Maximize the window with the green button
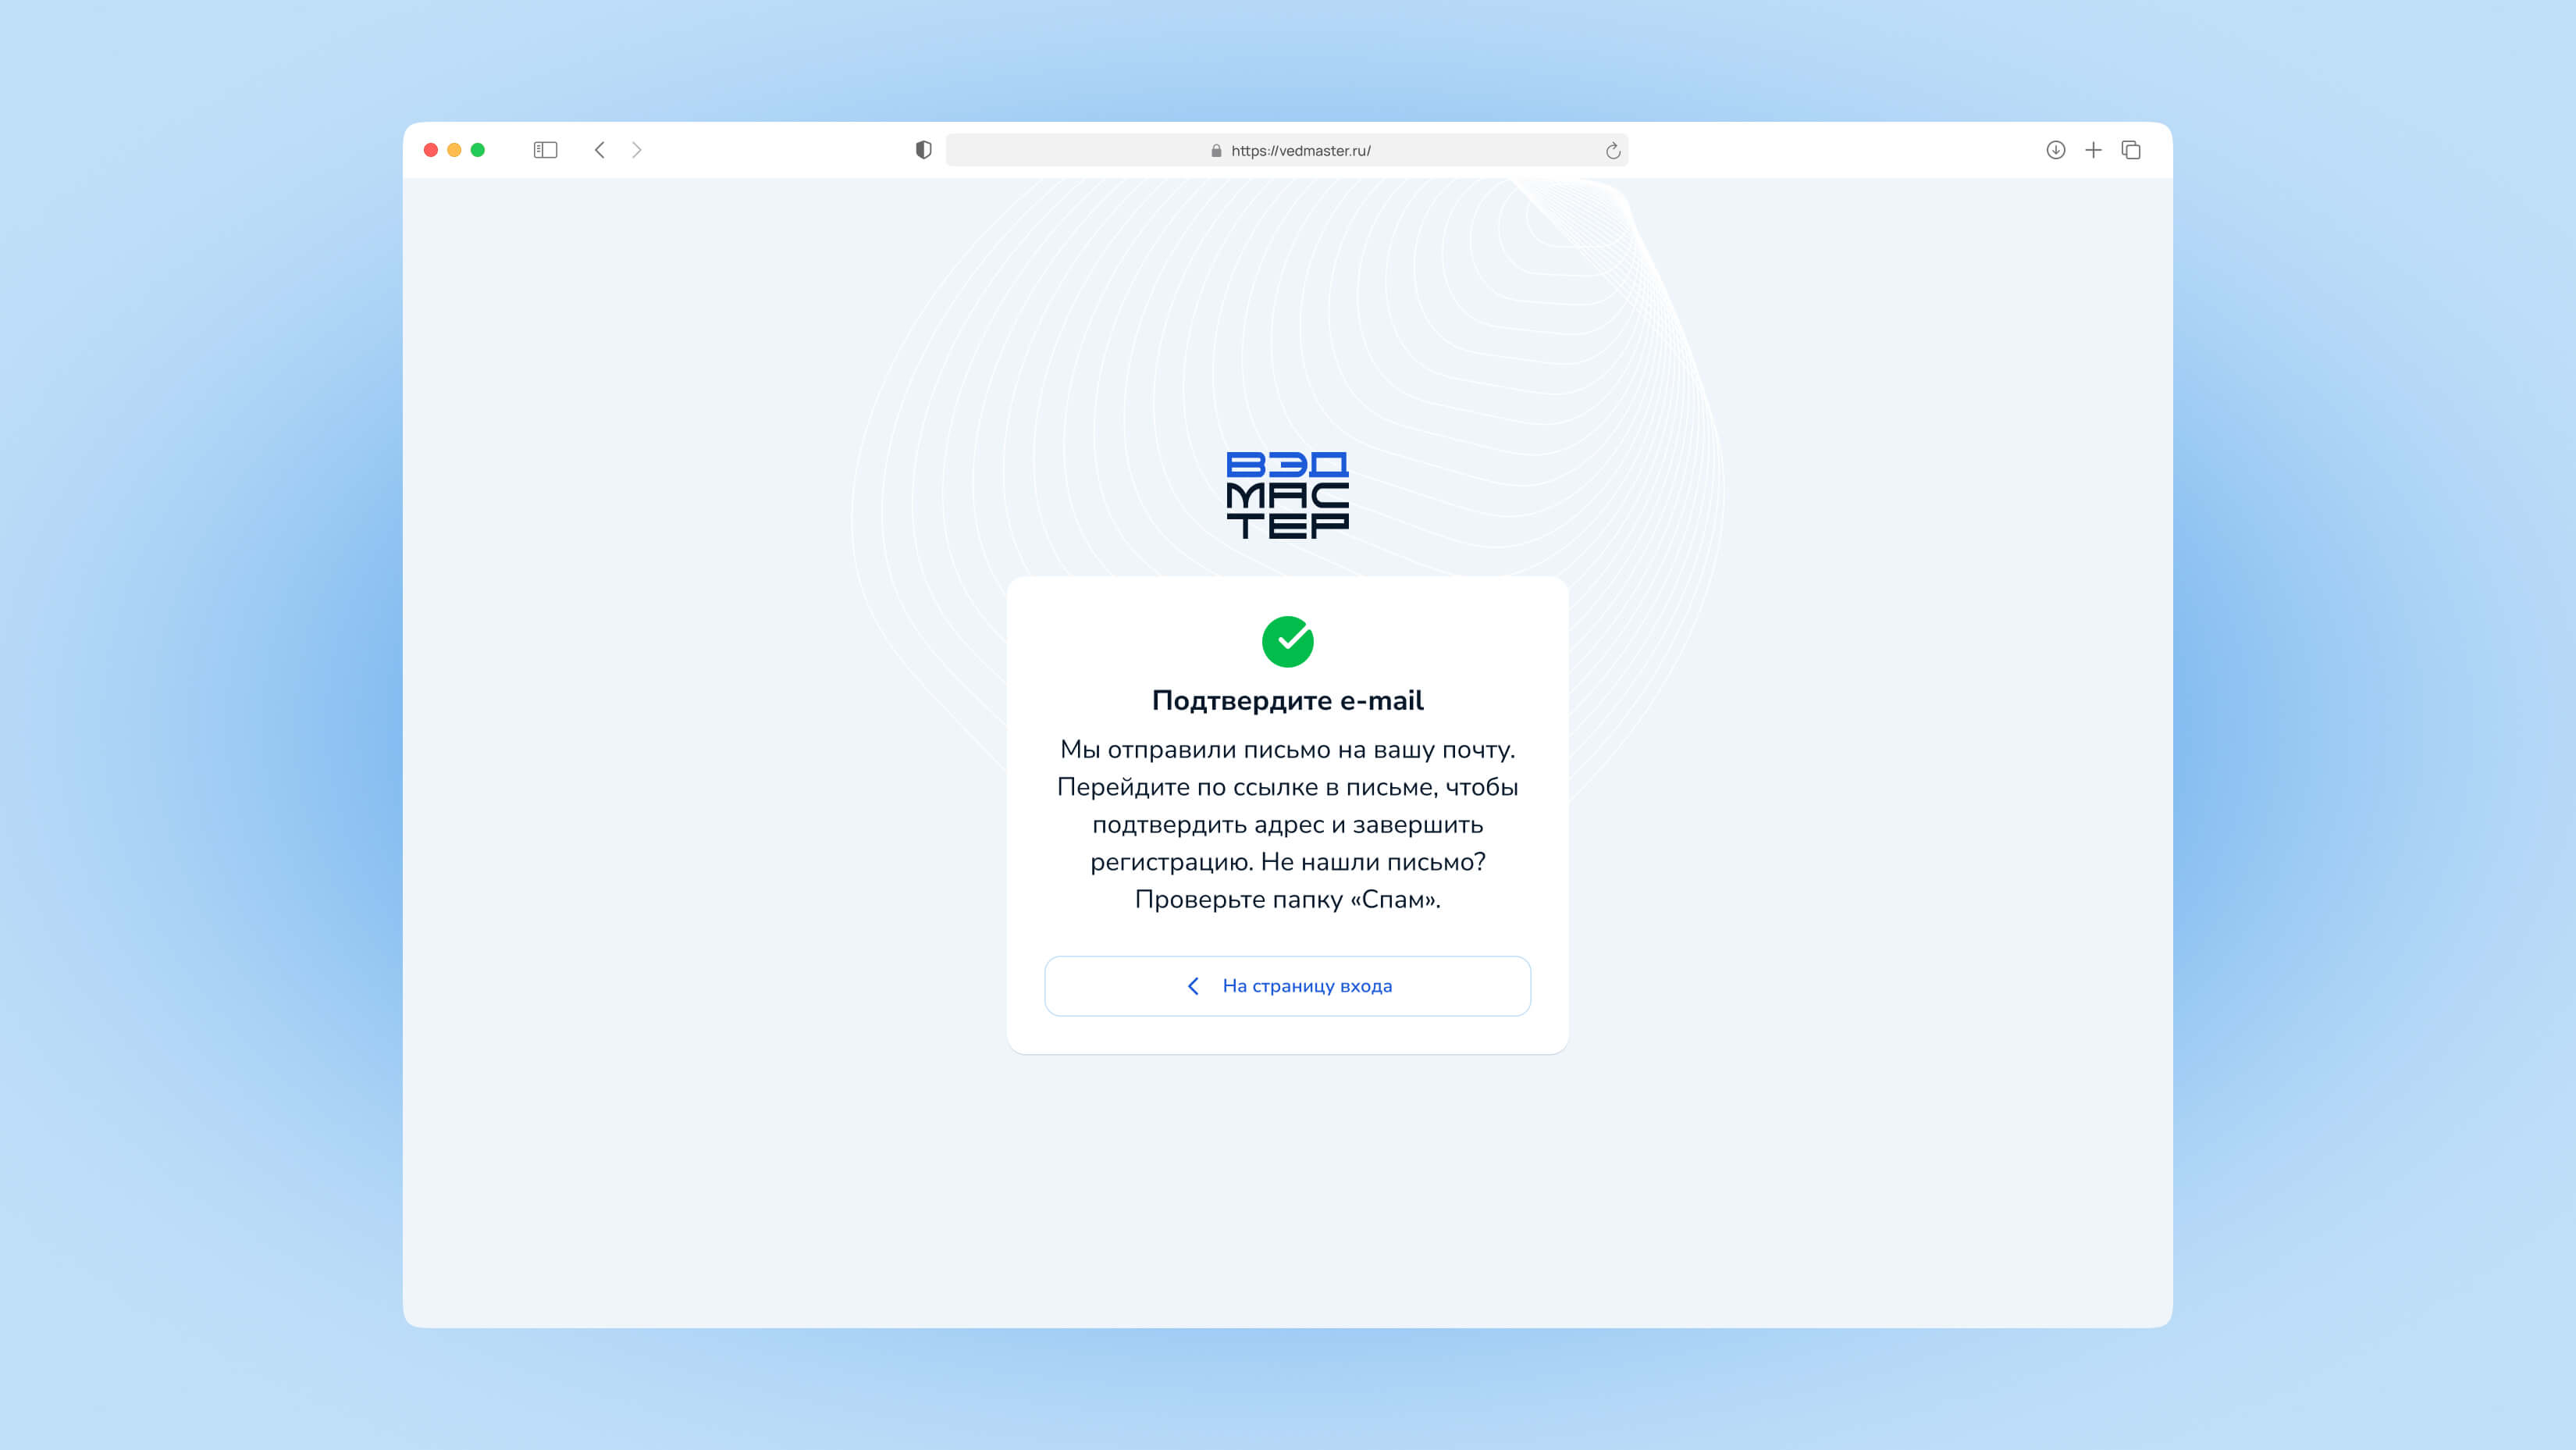This screenshot has width=2576, height=1450. pos(478,150)
